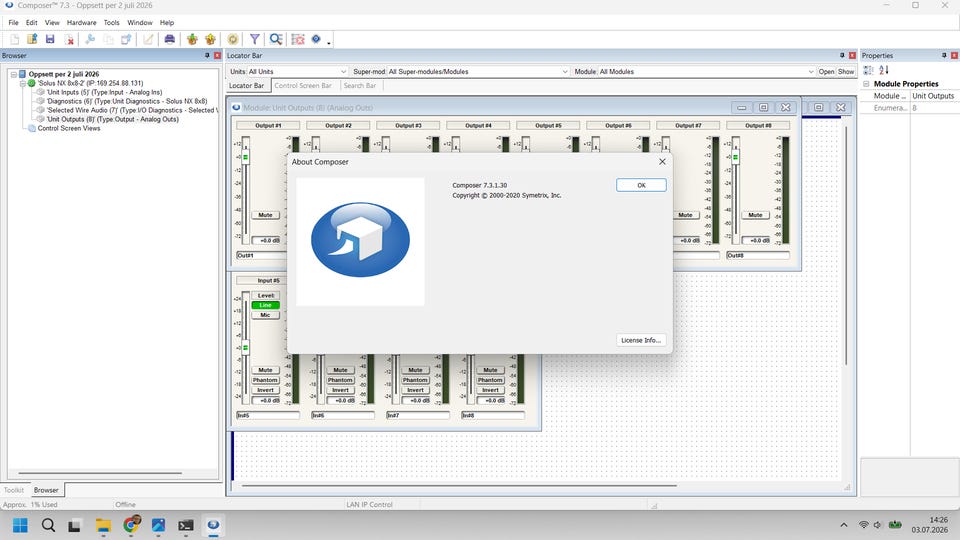The width and height of the screenshot is (960, 540).
Task: Click the upward arrow box upload icon
Action: point(211,39)
